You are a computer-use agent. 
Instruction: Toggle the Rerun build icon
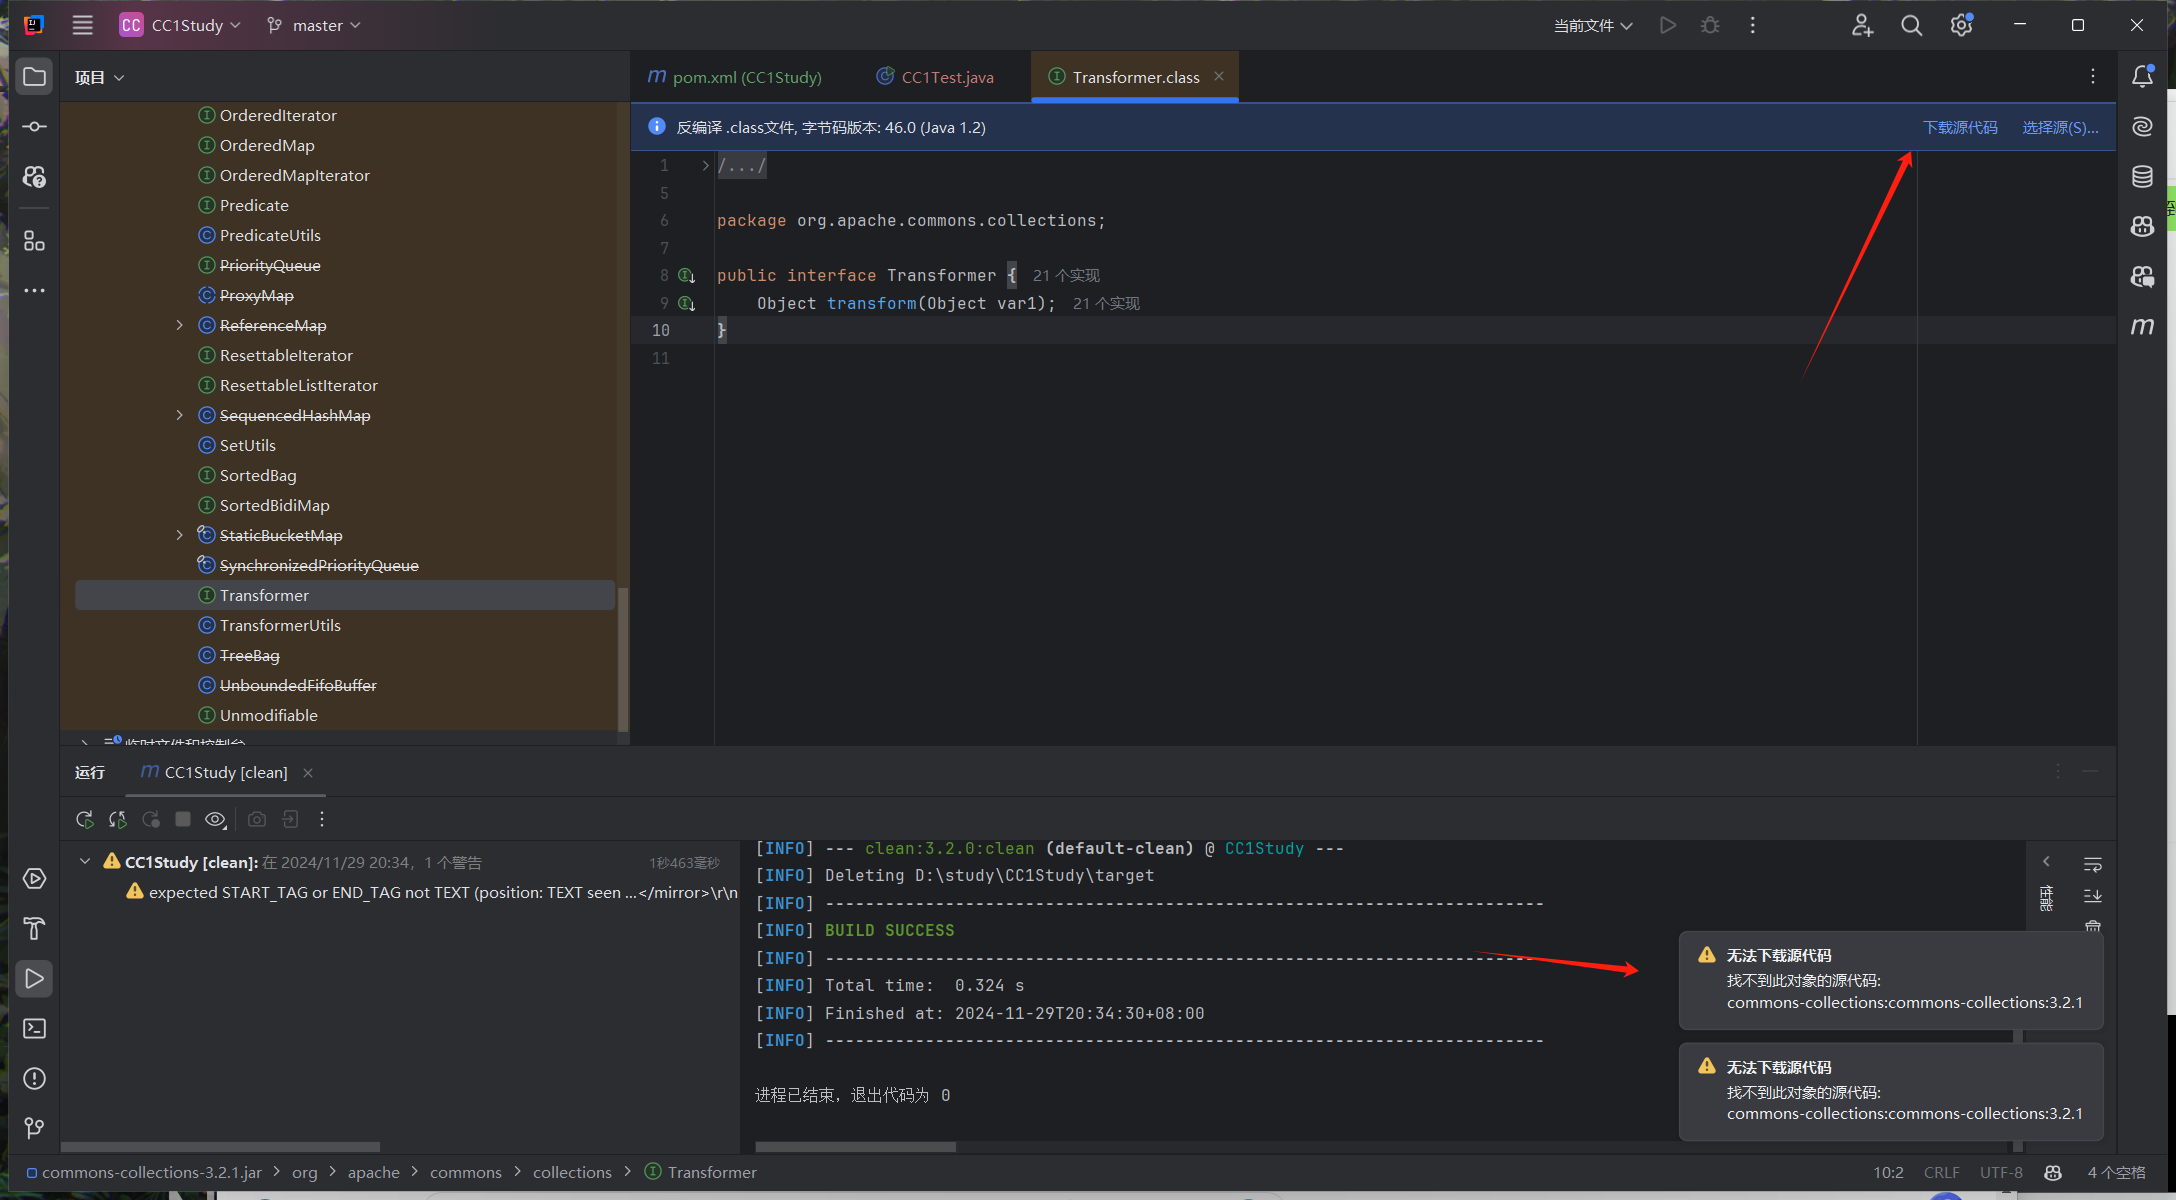(x=84, y=819)
